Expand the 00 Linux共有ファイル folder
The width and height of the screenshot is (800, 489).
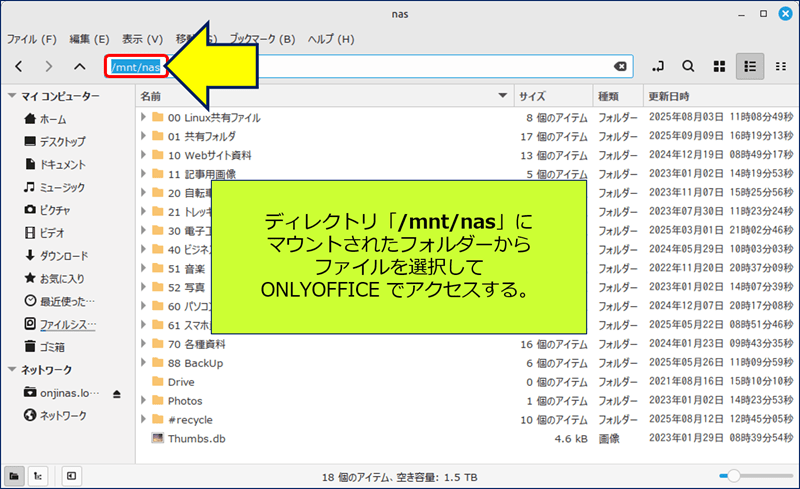pos(144,117)
